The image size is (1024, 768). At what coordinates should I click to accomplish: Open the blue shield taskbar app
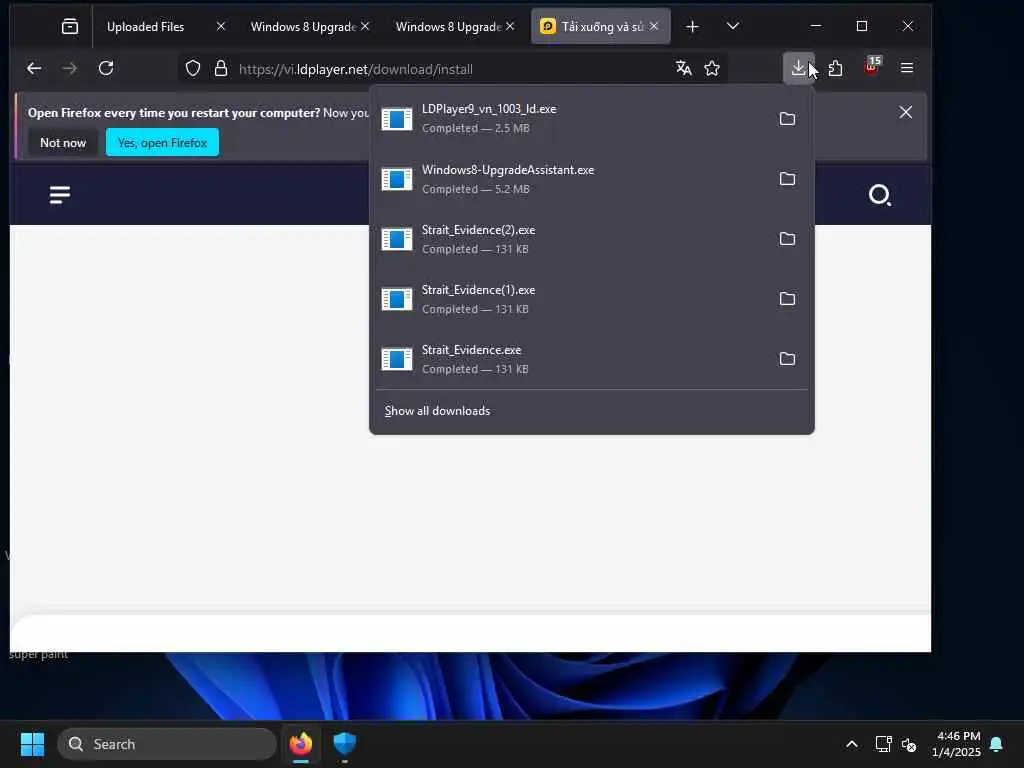344,744
